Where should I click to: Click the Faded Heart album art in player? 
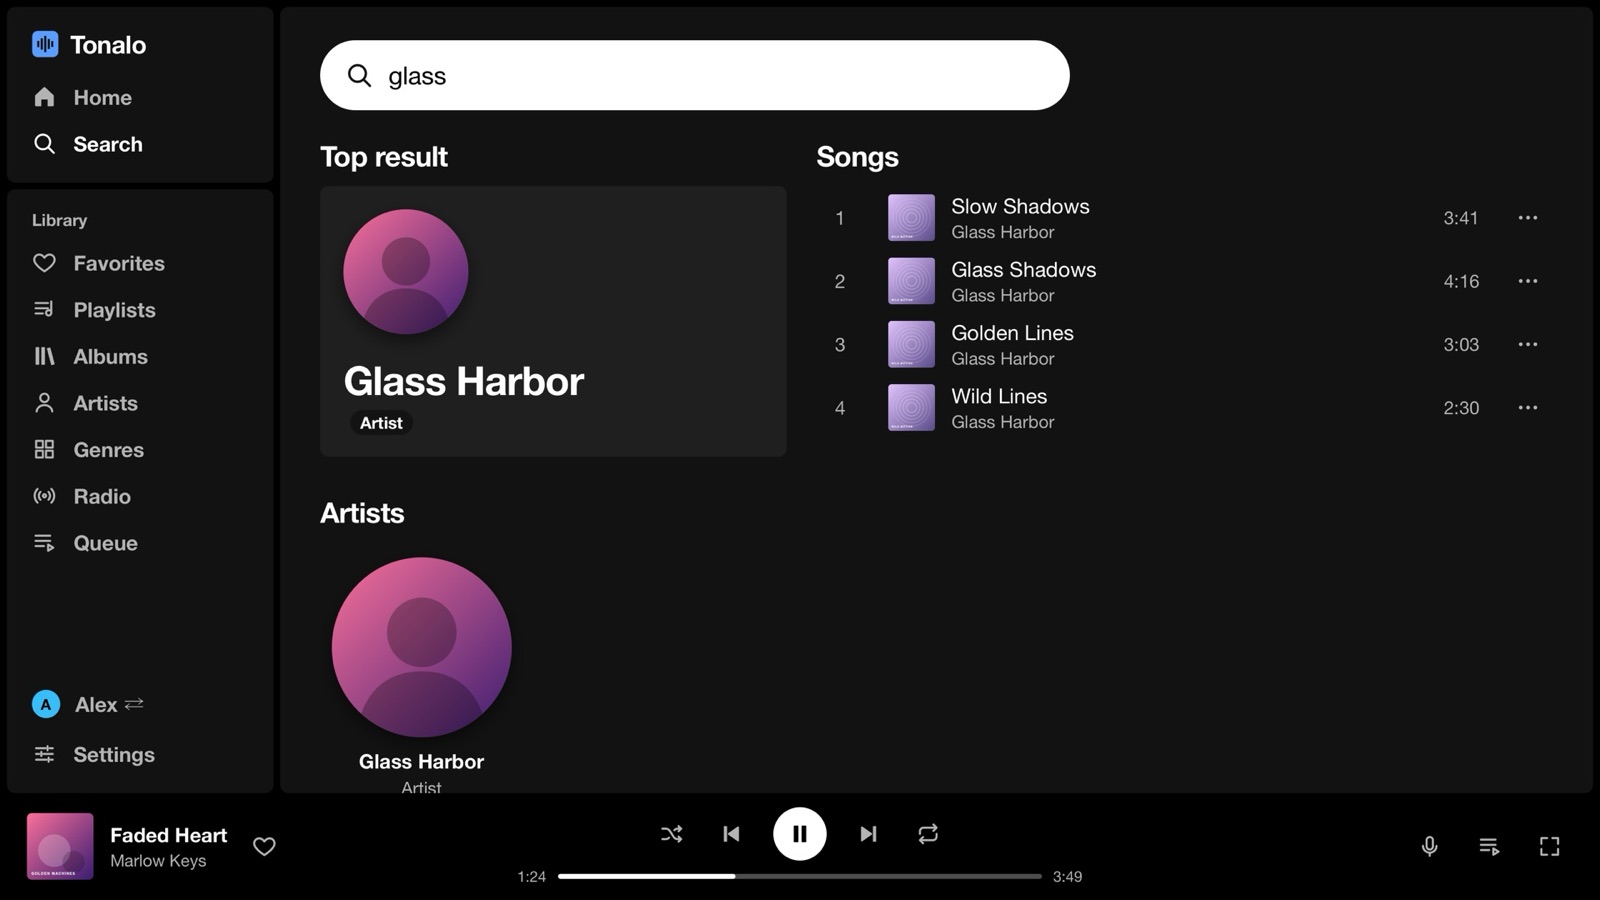(x=60, y=846)
